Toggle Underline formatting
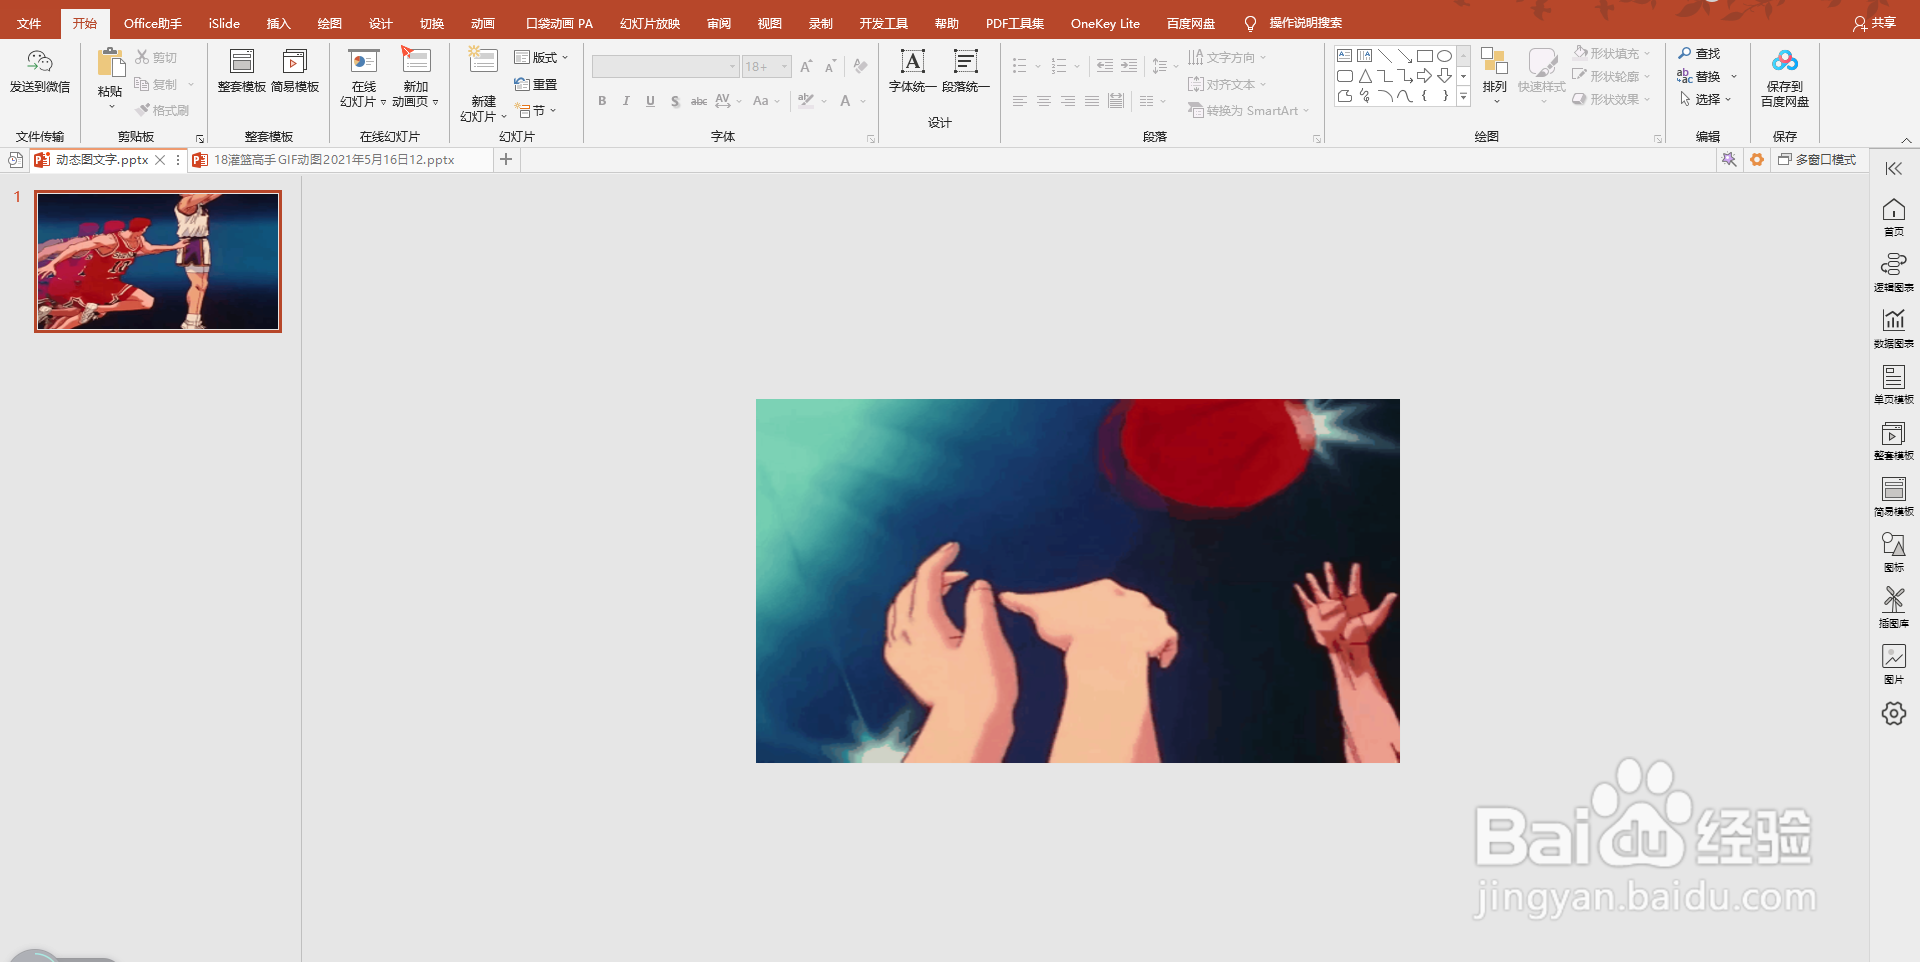1920x962 pixels. tap(650, 101)
